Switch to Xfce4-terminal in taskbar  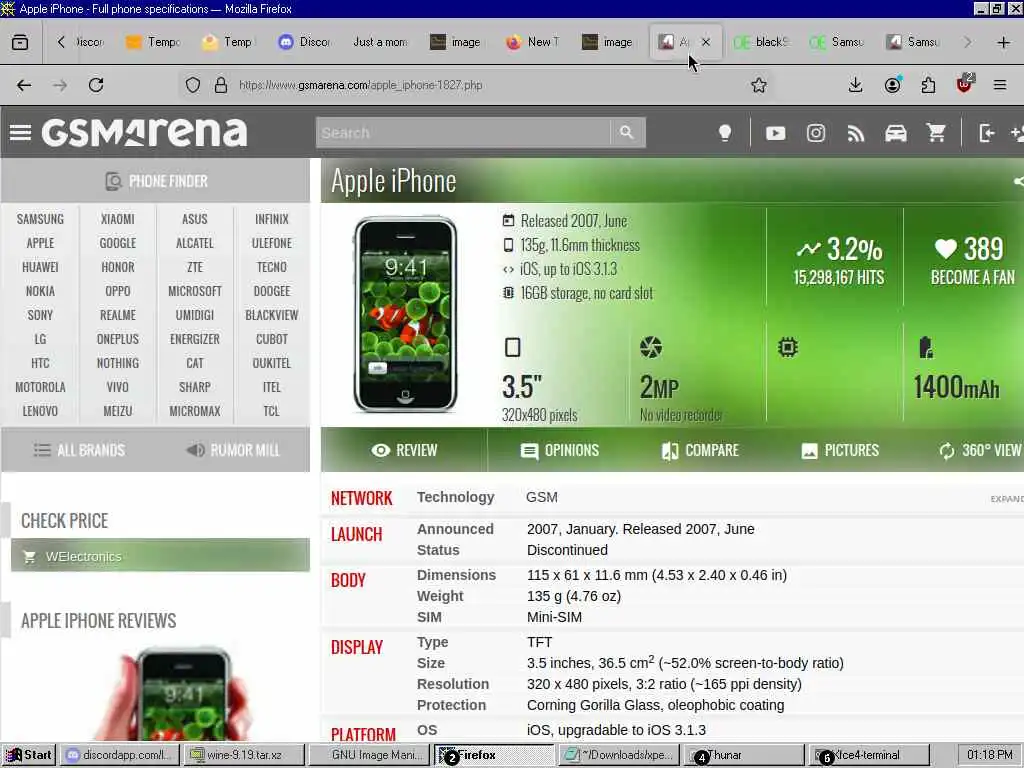click(x=868, y=755)
